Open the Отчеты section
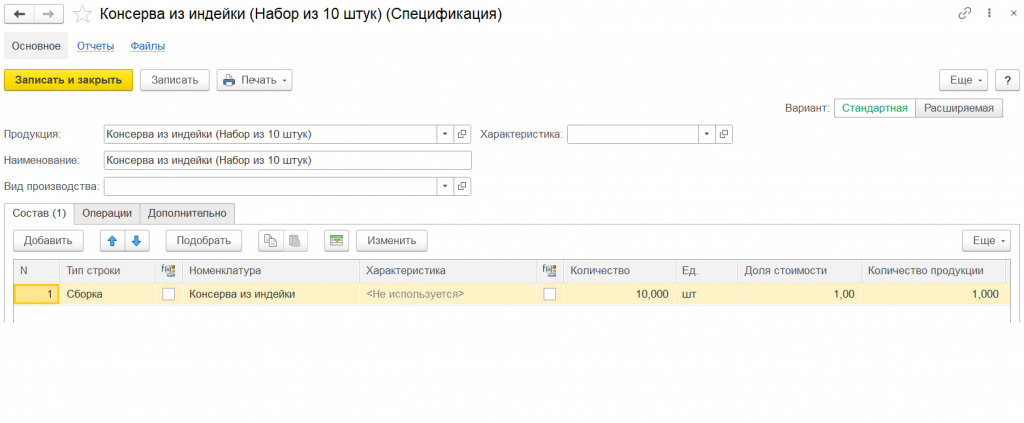1024x423 pixels. coord(96,46)
